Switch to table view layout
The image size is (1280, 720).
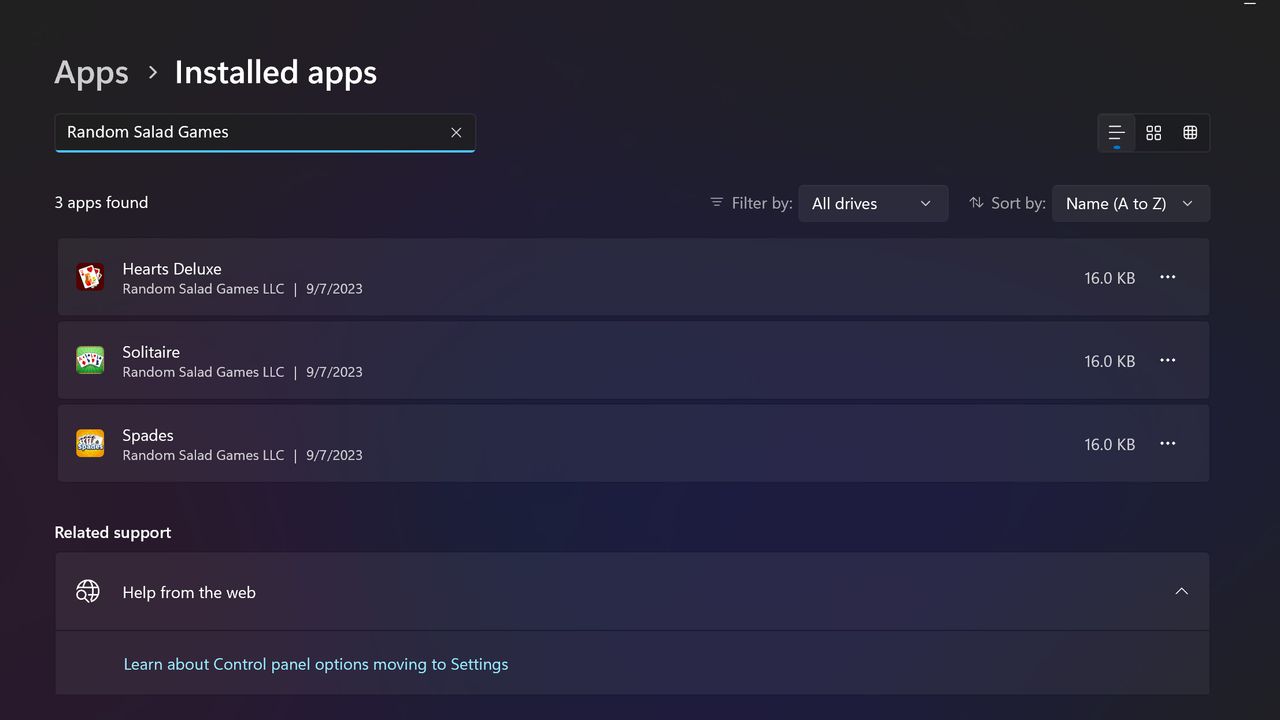[1190, 133]
